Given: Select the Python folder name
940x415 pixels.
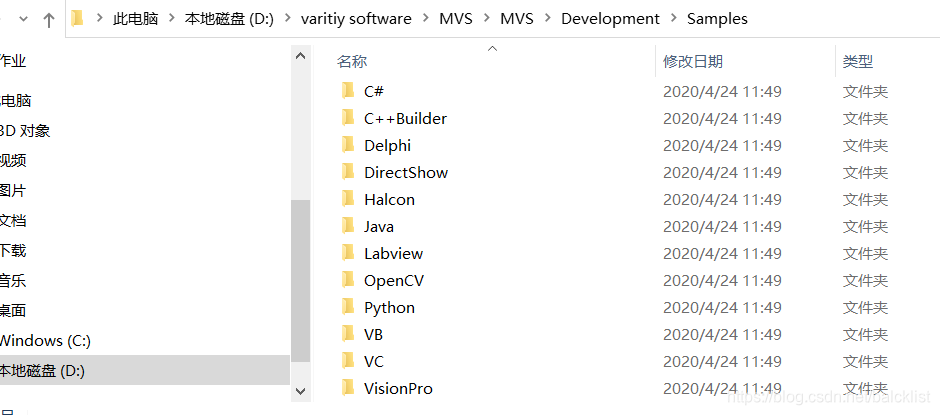Looking at the screenshot, I should [389, 307].
